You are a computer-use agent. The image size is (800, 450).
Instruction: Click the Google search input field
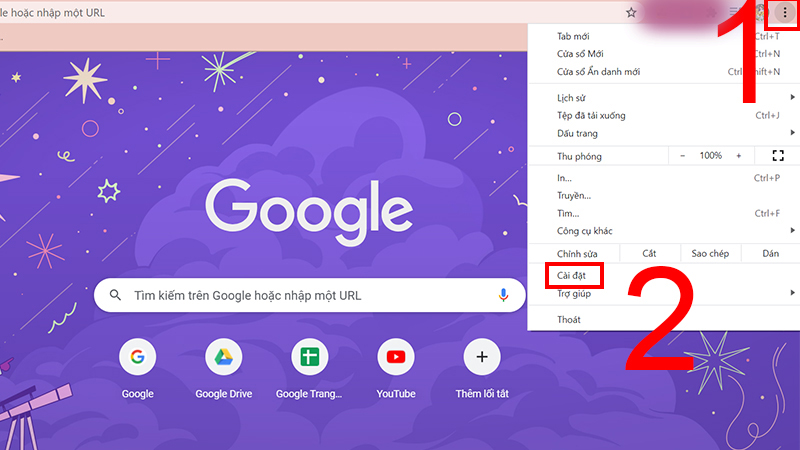pos(309,295)
